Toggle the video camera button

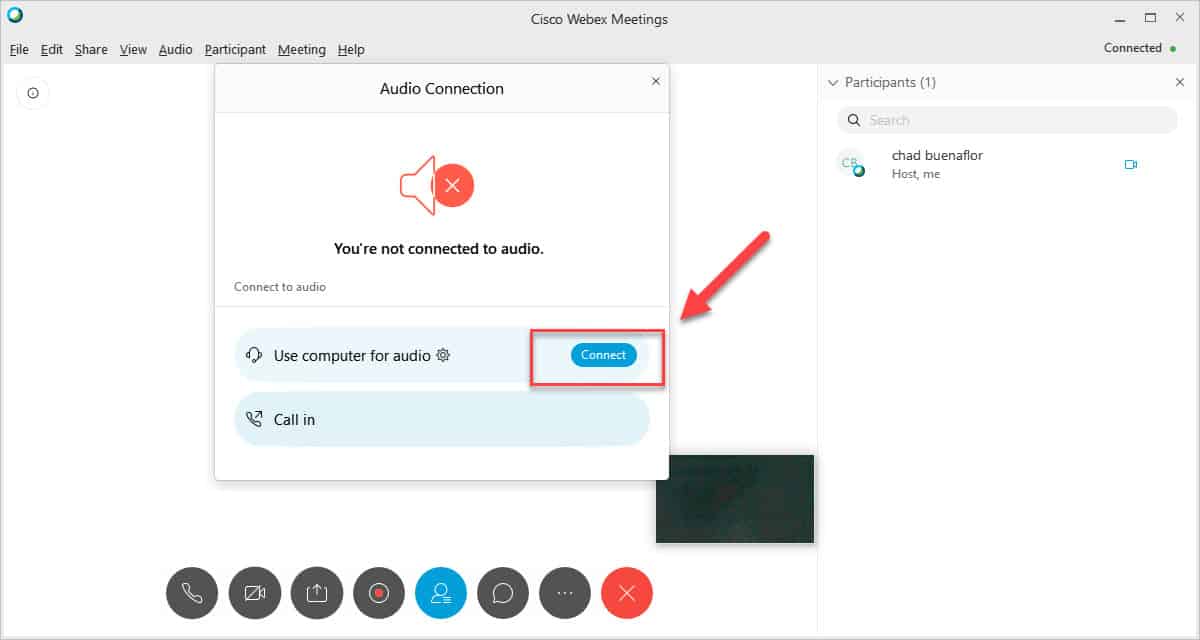tap(254, 593)
